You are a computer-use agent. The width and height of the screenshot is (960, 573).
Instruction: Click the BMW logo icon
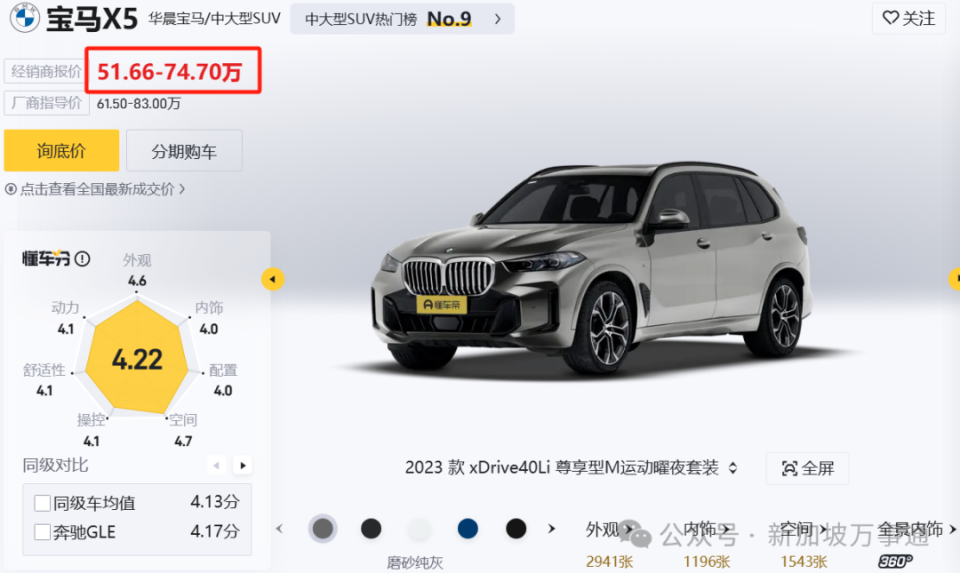pos(24,18)
